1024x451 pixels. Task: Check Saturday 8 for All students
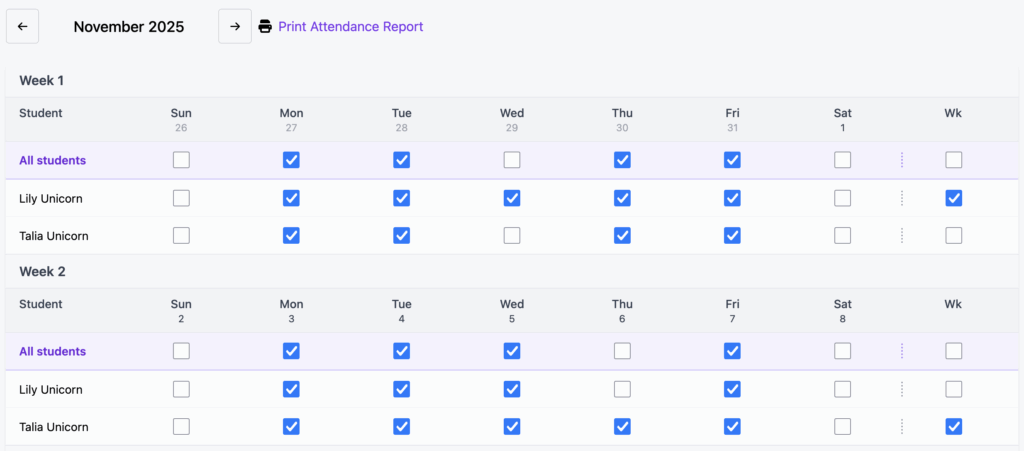843,351
